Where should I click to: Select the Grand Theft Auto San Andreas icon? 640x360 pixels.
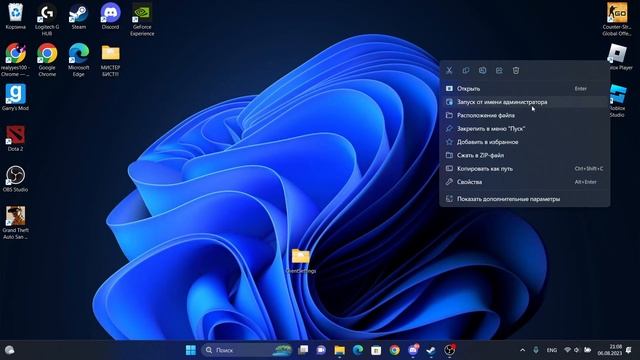tap(16, 222)
